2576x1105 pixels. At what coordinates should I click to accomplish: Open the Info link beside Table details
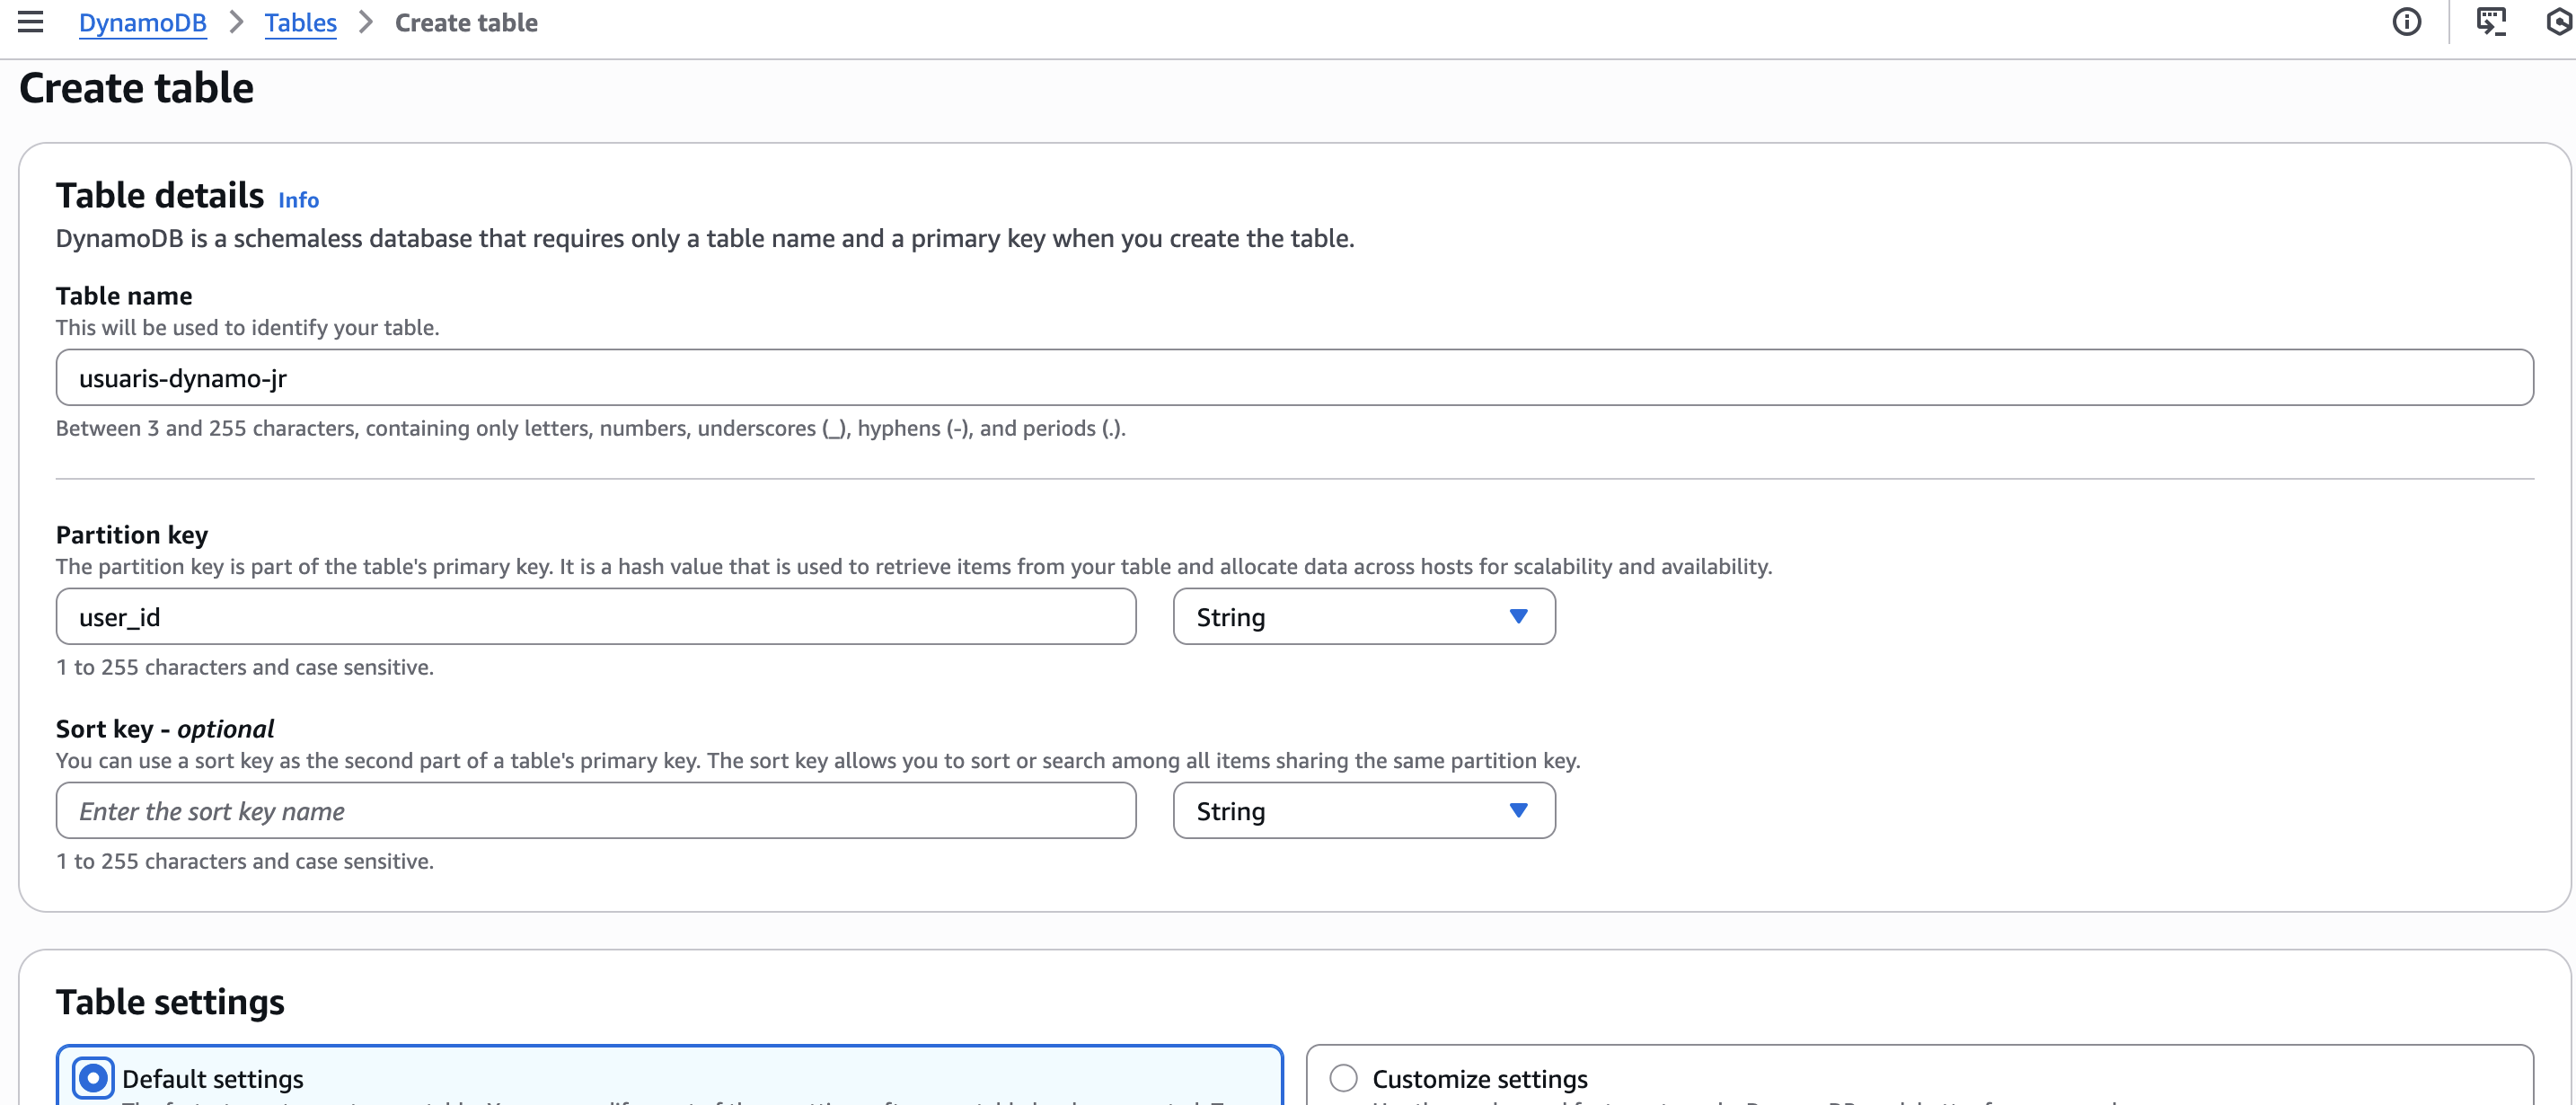[x=298, y=200]
